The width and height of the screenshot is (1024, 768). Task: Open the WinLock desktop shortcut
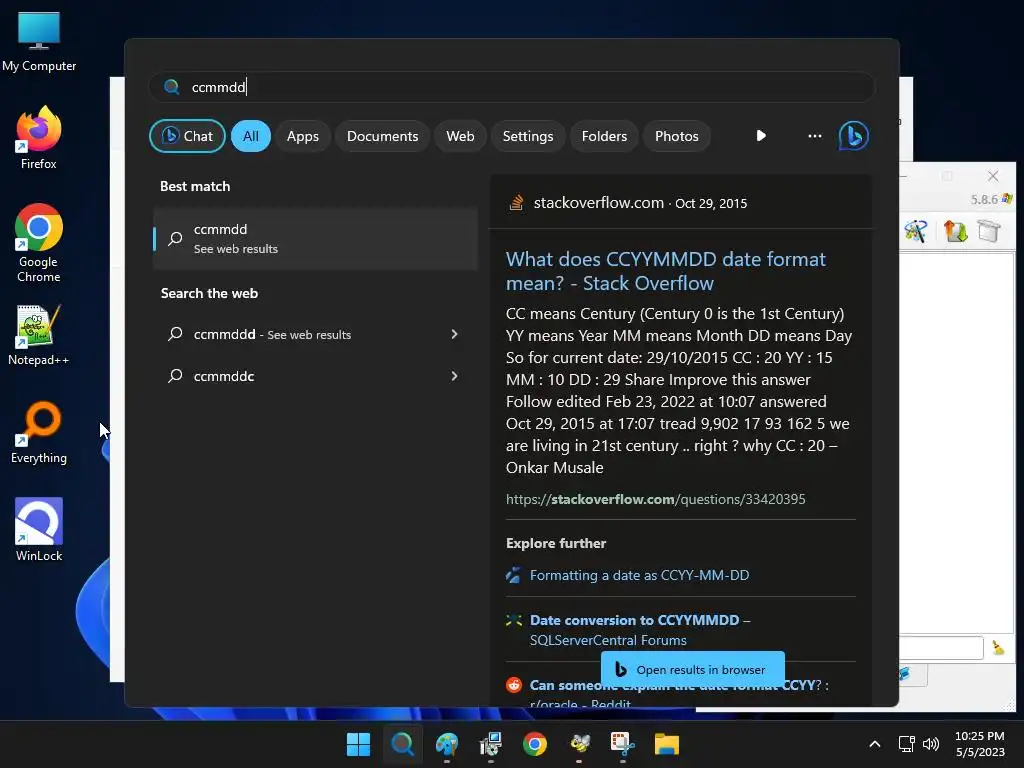(x=39, y=530)
